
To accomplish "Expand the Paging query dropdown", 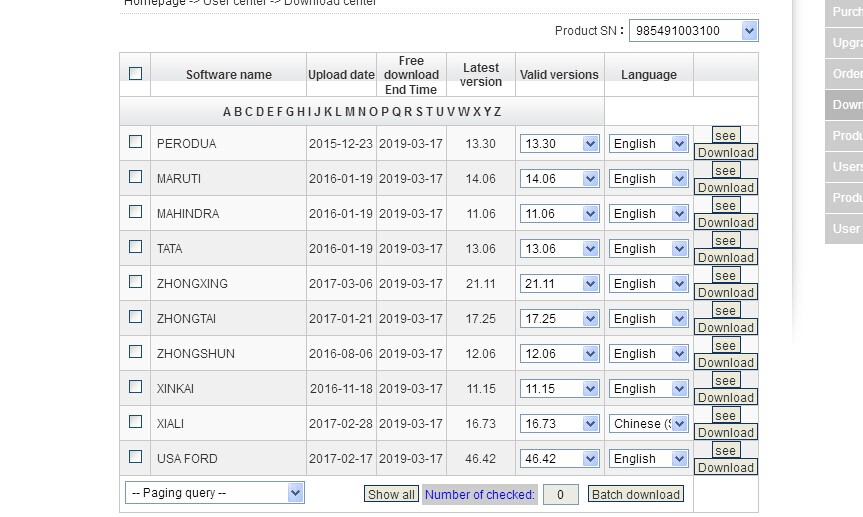I will pos(215,493).
